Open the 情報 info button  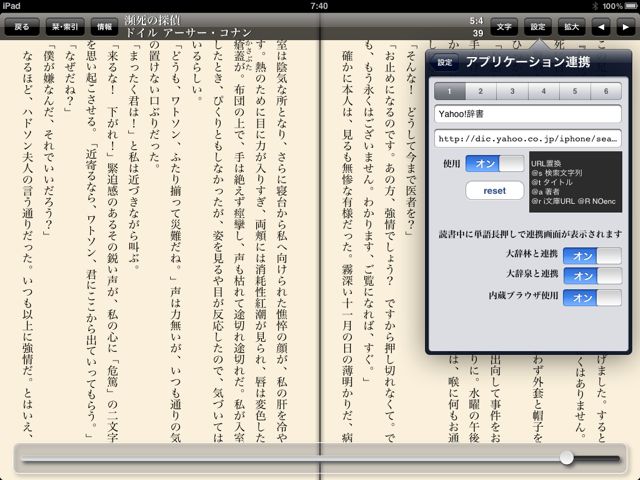(104, 27)
